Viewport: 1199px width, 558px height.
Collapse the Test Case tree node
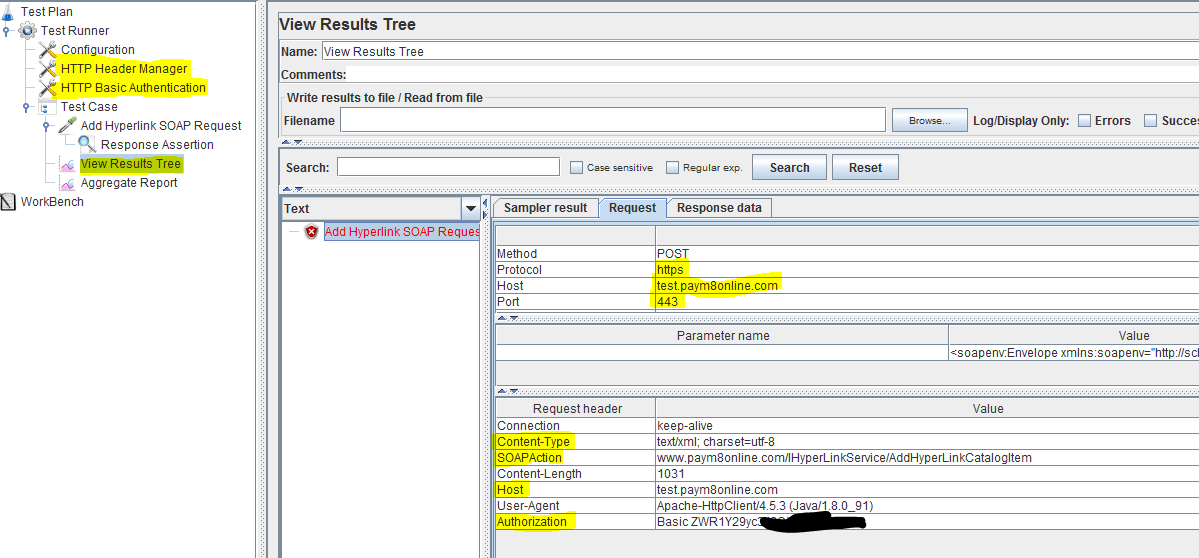[25, 107]
